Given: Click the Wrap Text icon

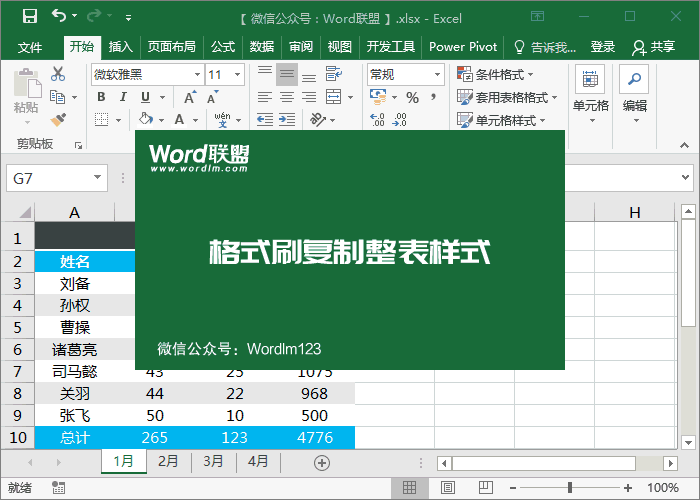Looking at the screenshot, I should click(x=333, y=74).
